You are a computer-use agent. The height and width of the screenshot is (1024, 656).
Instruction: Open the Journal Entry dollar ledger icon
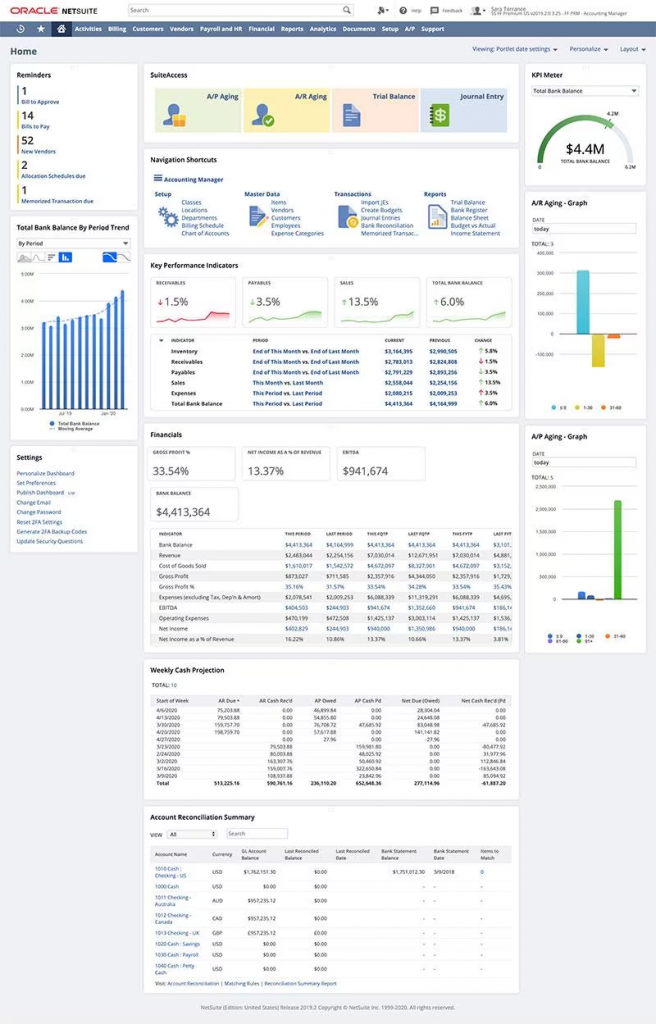(440, 116)
